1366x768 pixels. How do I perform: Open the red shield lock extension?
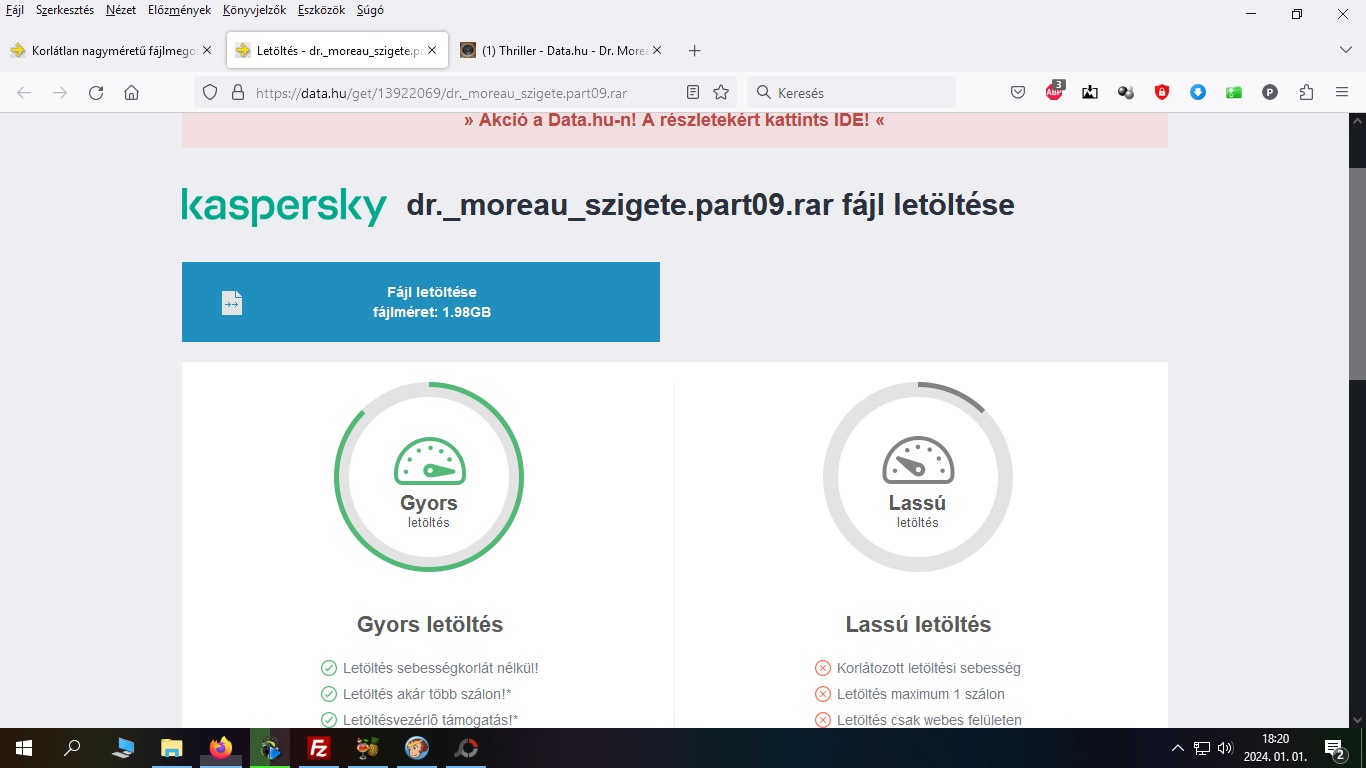(x=1162, y=92)
